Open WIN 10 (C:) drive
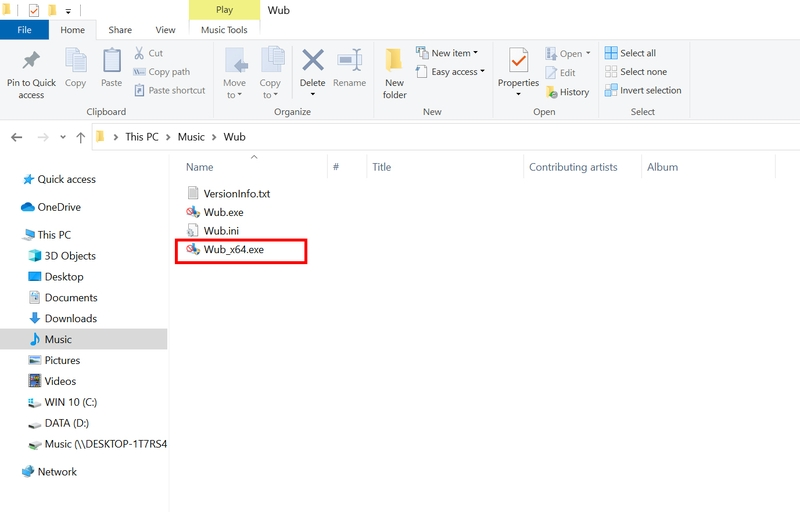The image size is (800, 512). click(x=63, y=402)
